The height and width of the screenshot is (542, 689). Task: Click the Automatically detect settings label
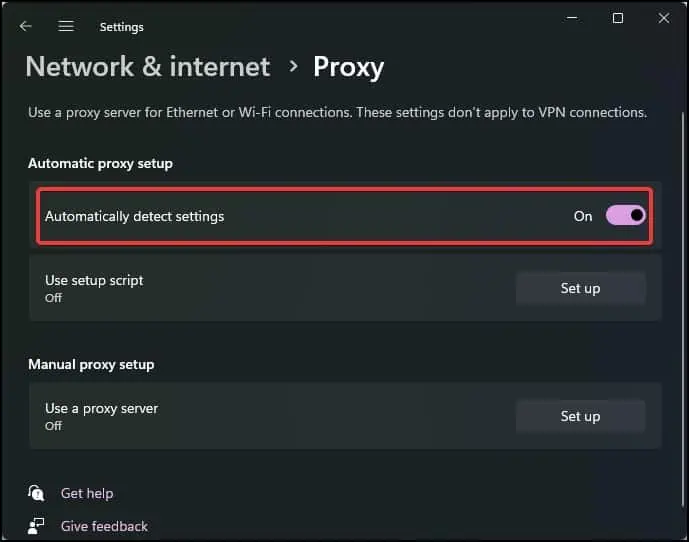click(x=134, y=216)
